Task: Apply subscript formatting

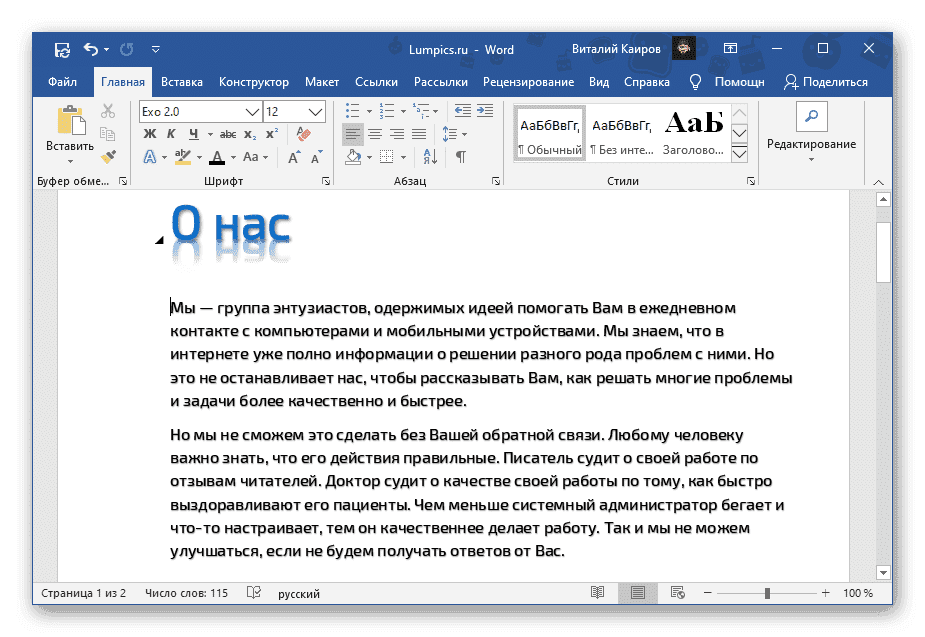Action: tap(248, 134)
